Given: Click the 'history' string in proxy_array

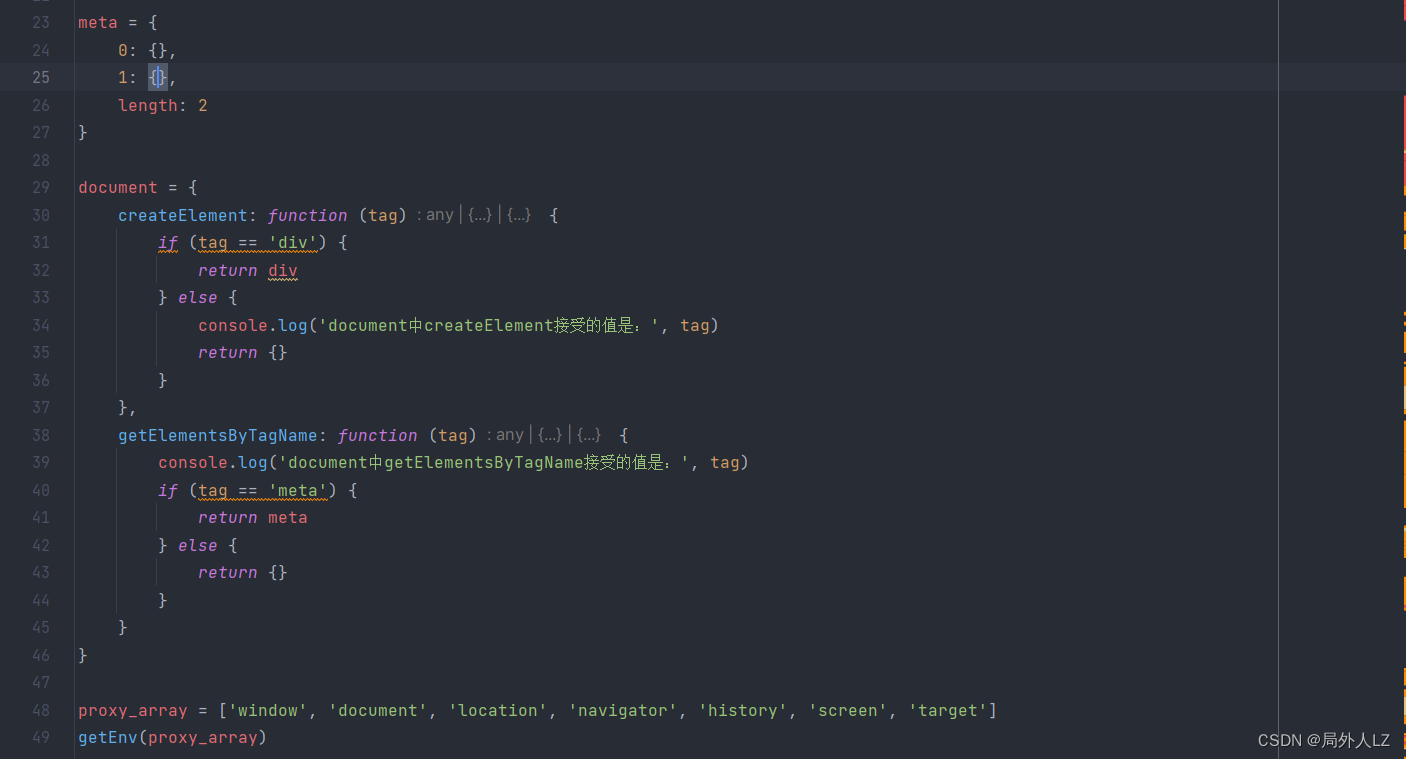Looking at the screenshot, I should 743,710.
